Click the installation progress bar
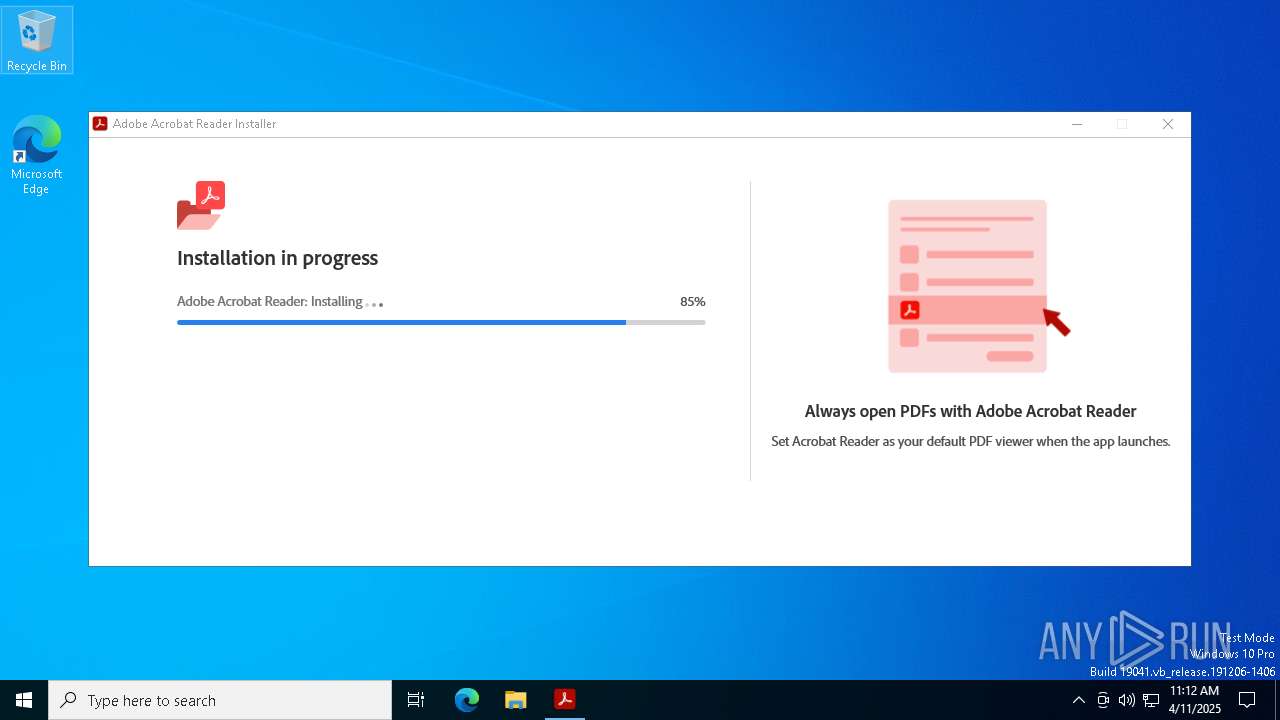The height and width of the screenshot is (720, 1280). pyautogui.click(x=441, y=322)
